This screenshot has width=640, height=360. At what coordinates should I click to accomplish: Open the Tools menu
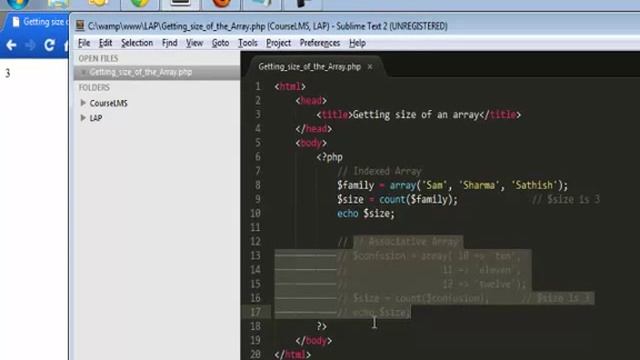248,43
